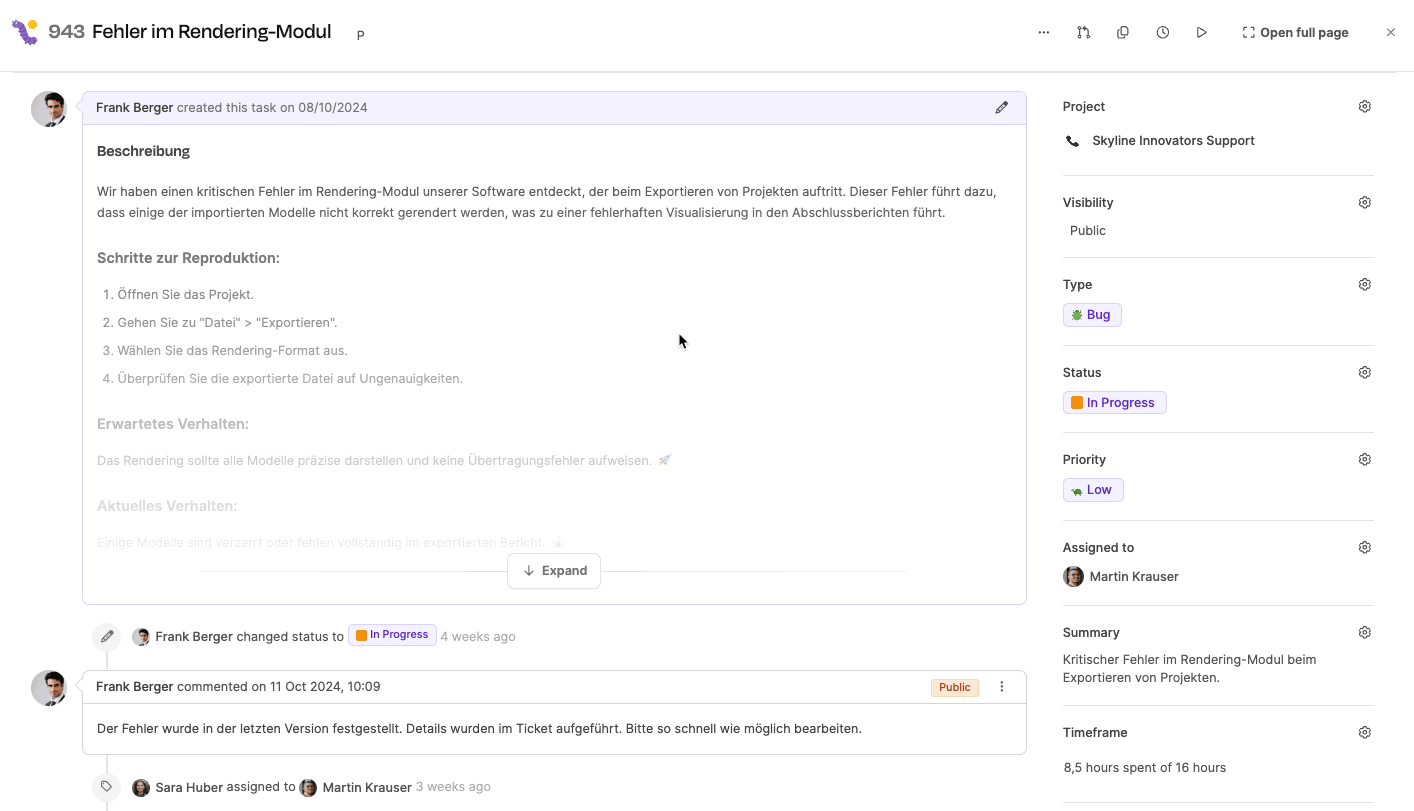Open the Status settings gear
Screen dimensions: 1414x811
click(x=1364, y=373)
